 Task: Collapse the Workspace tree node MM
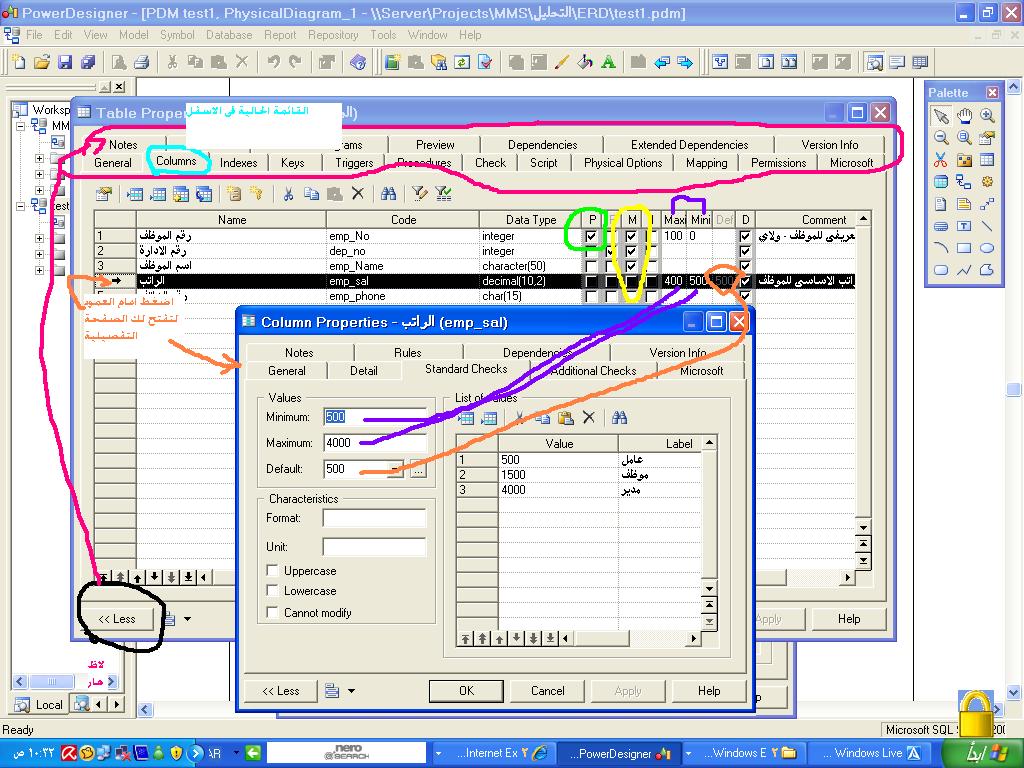click(21, 127)
